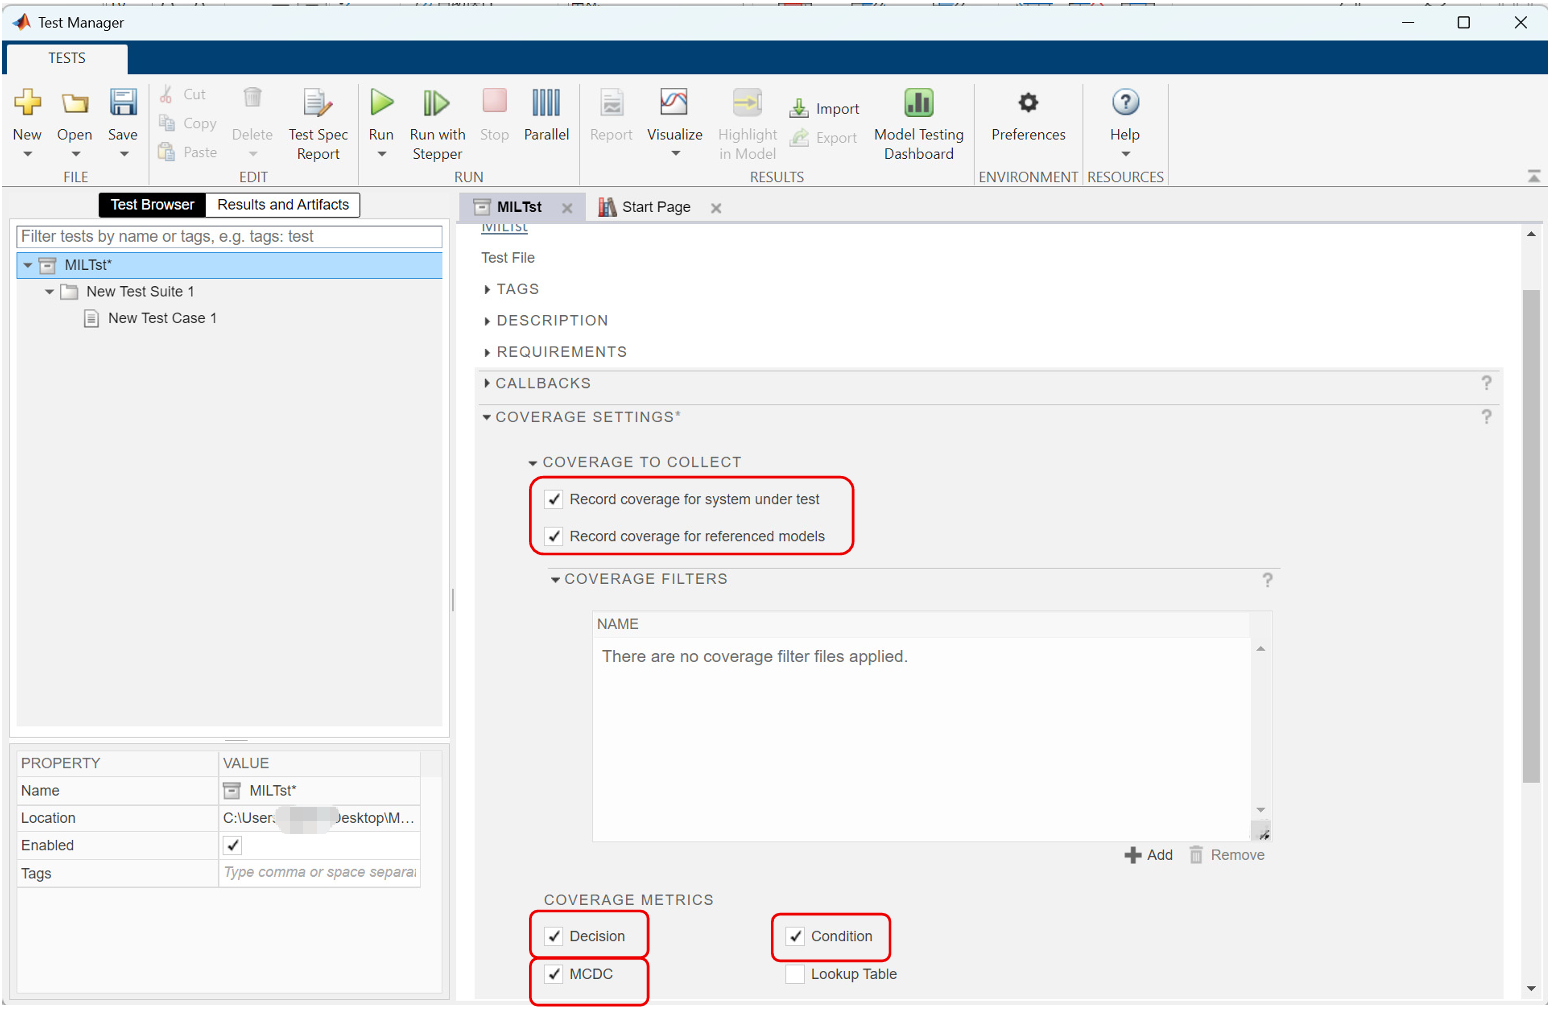Image resolution: width=1554 pixels, height=1011 pixels.
Task: Collapse New Test Suite 1 in the tree
Action: pos(50,291)
